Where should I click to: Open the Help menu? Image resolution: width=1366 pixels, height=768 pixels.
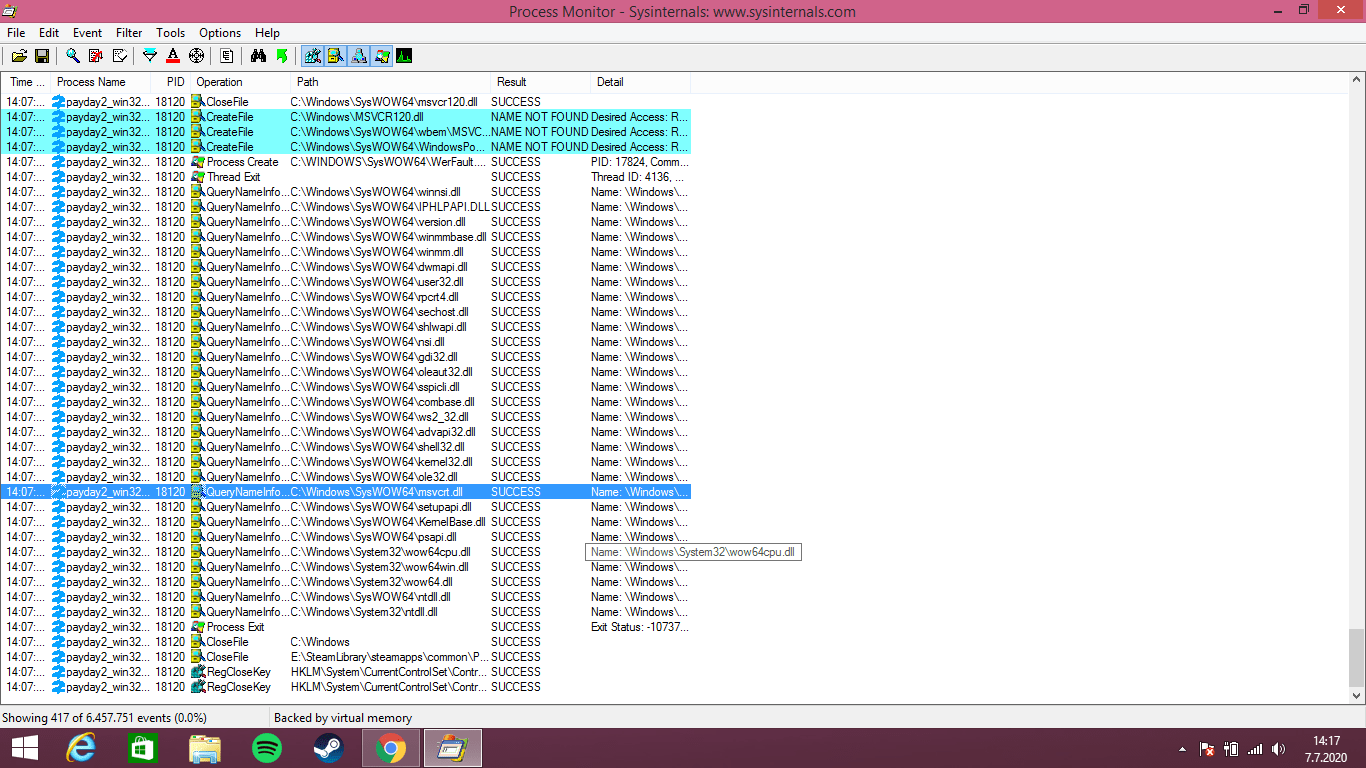(267, 33)
